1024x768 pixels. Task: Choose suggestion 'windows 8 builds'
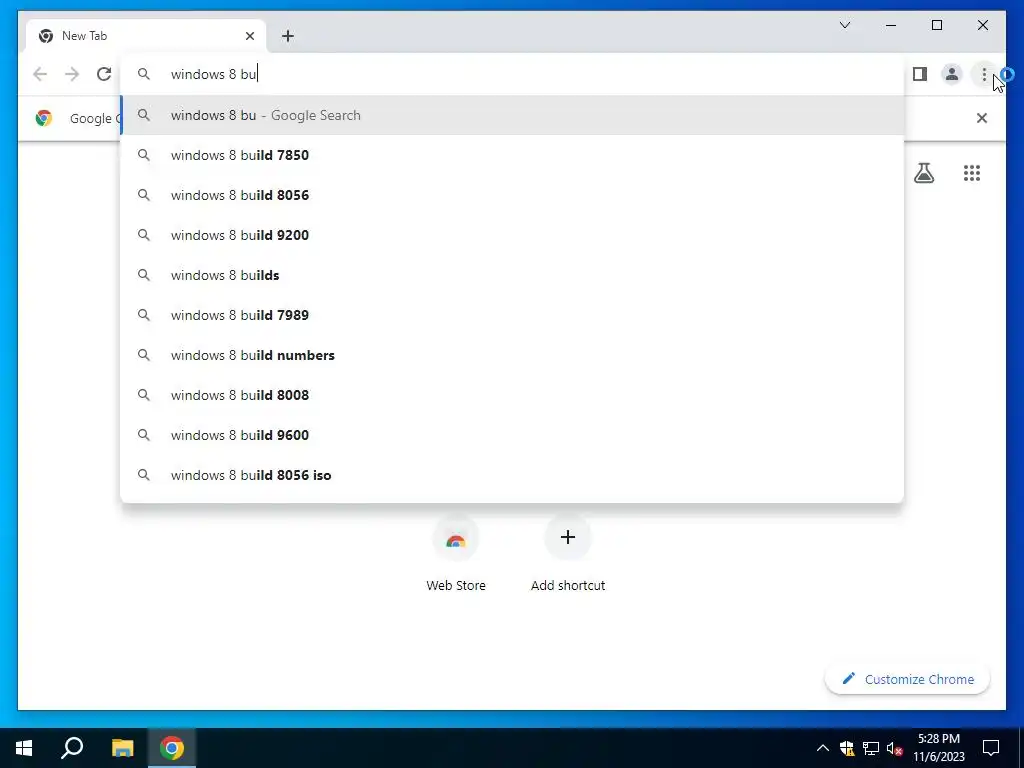[512, 275]
